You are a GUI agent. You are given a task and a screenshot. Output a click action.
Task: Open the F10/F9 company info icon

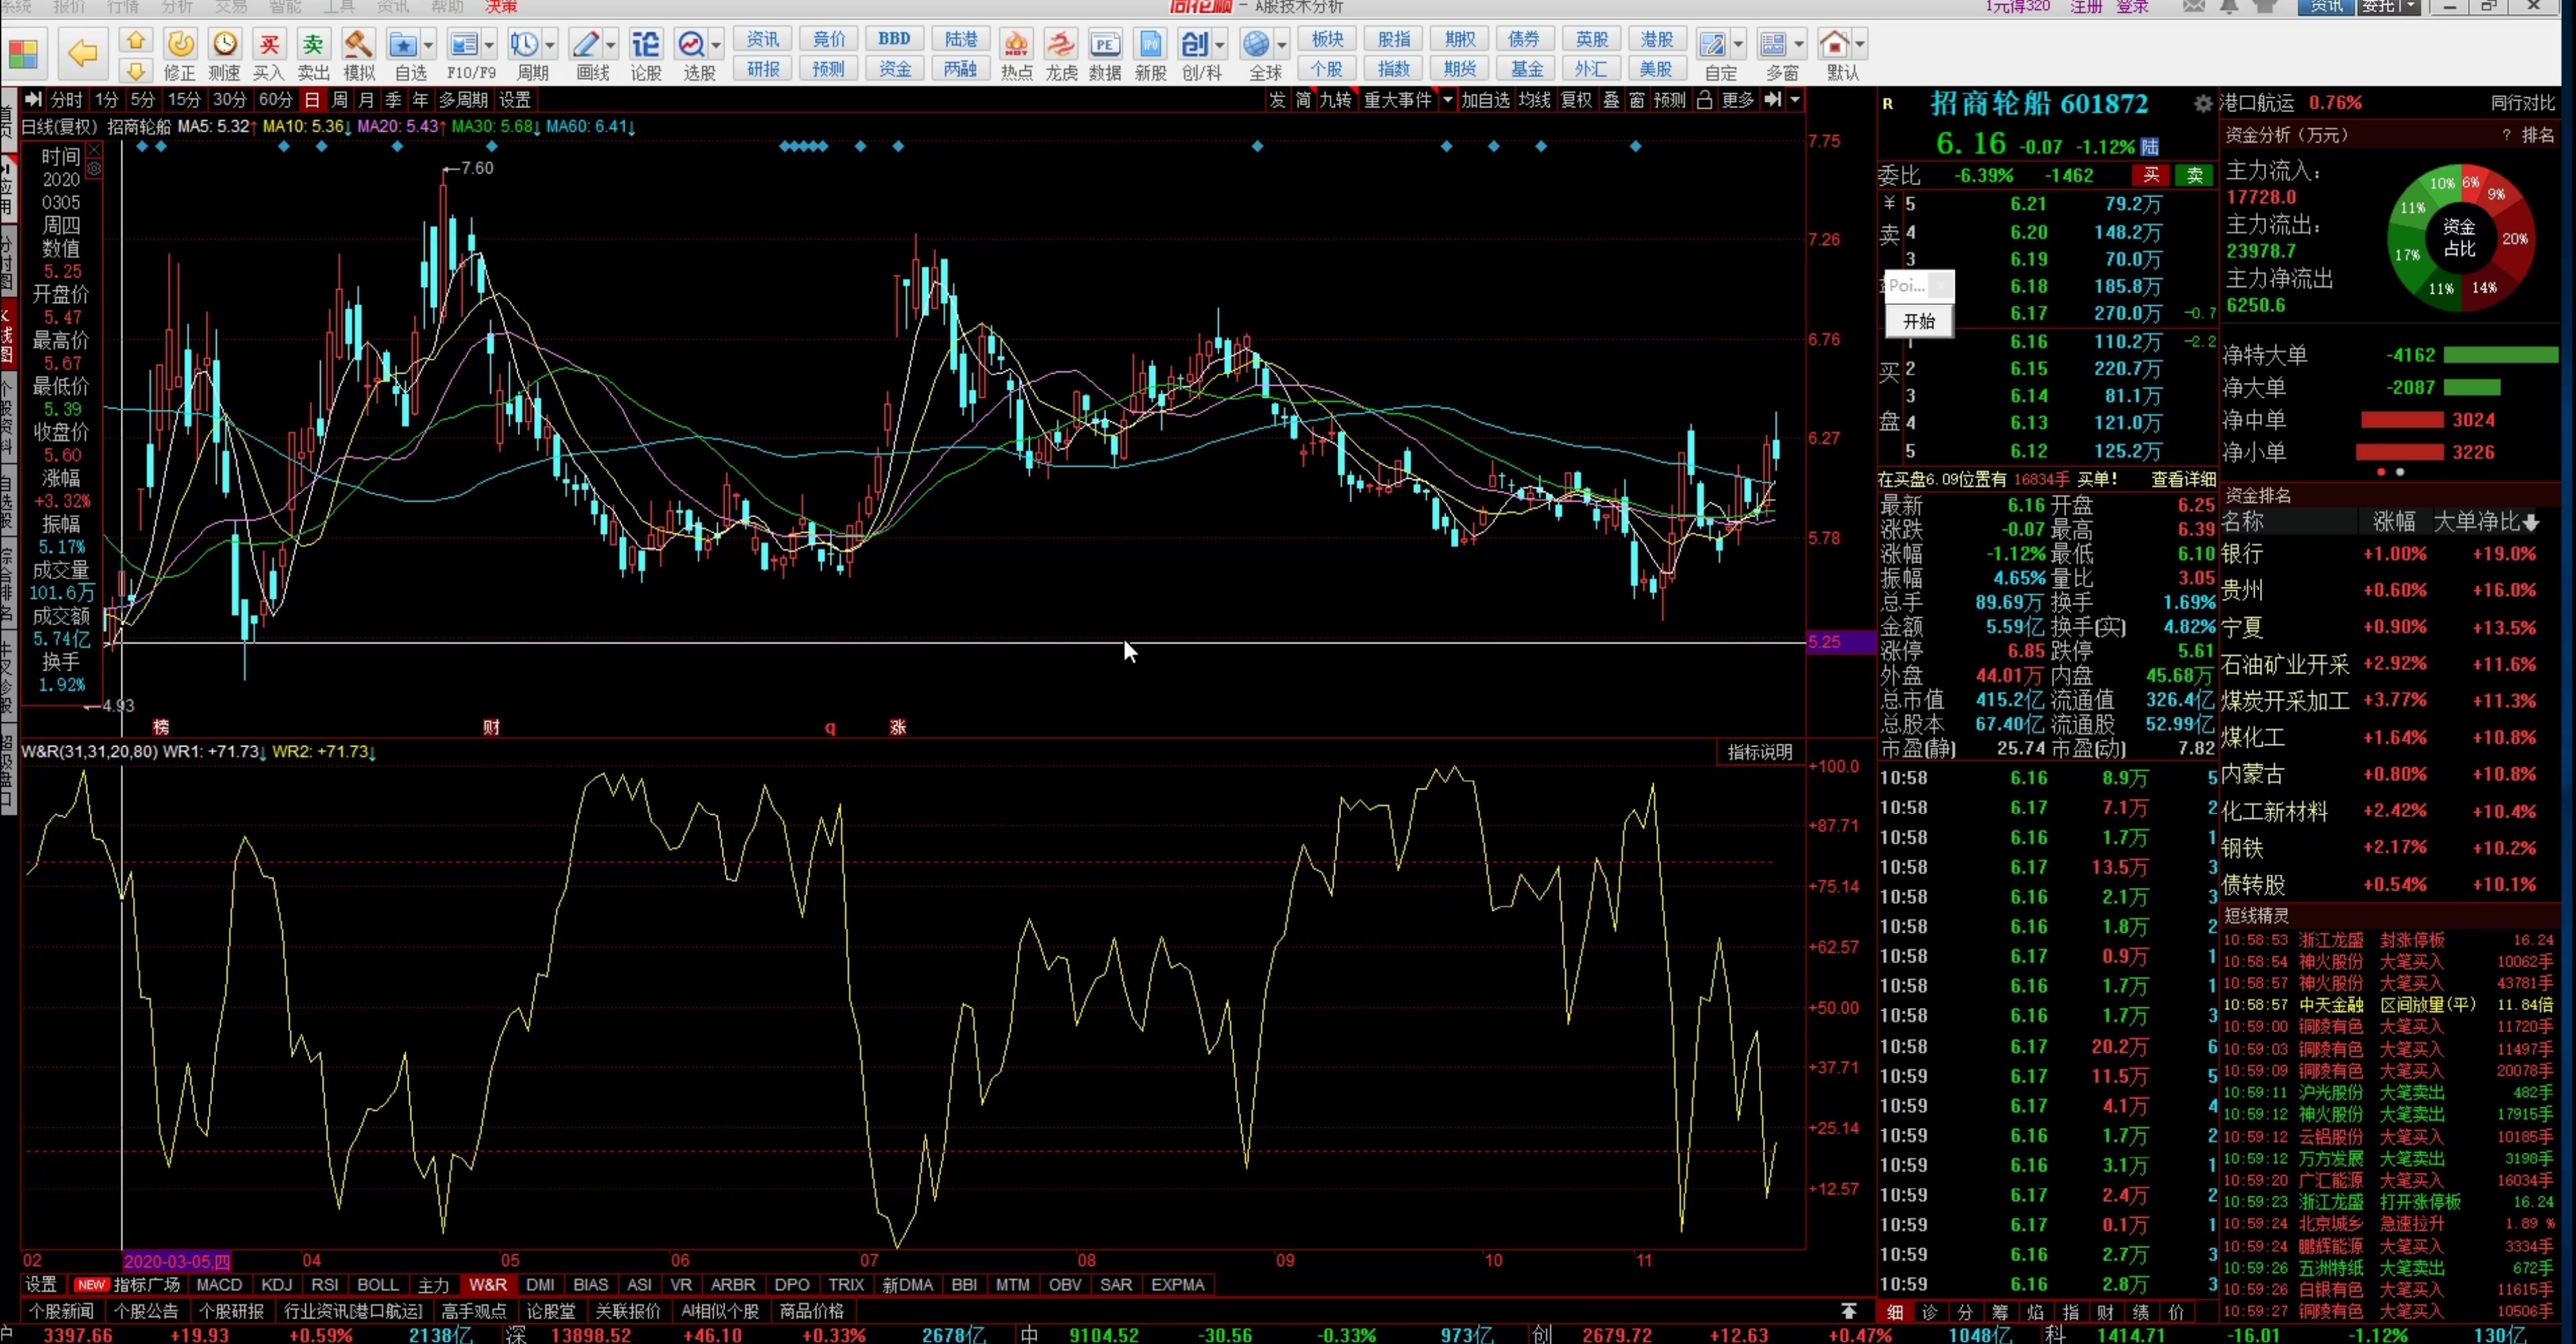(465, 55)
